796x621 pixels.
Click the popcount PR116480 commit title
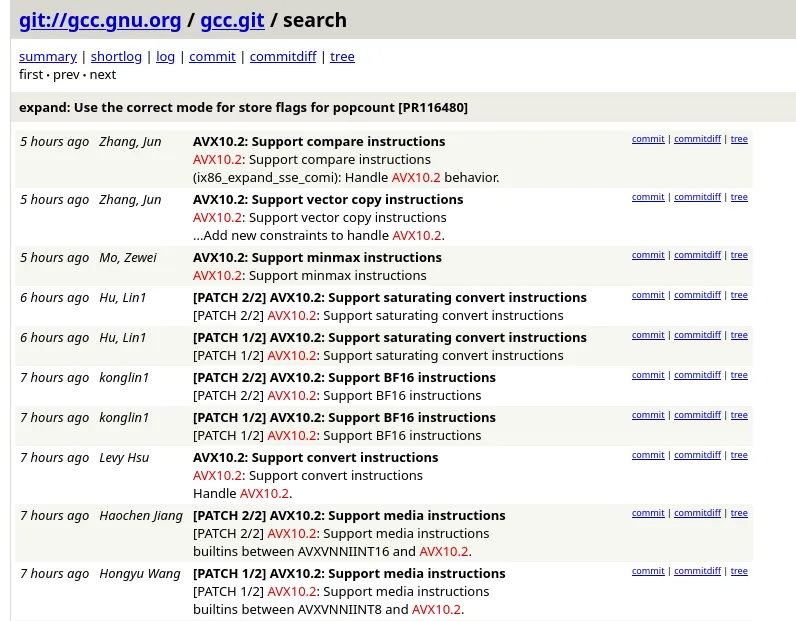tap(243, 108)
